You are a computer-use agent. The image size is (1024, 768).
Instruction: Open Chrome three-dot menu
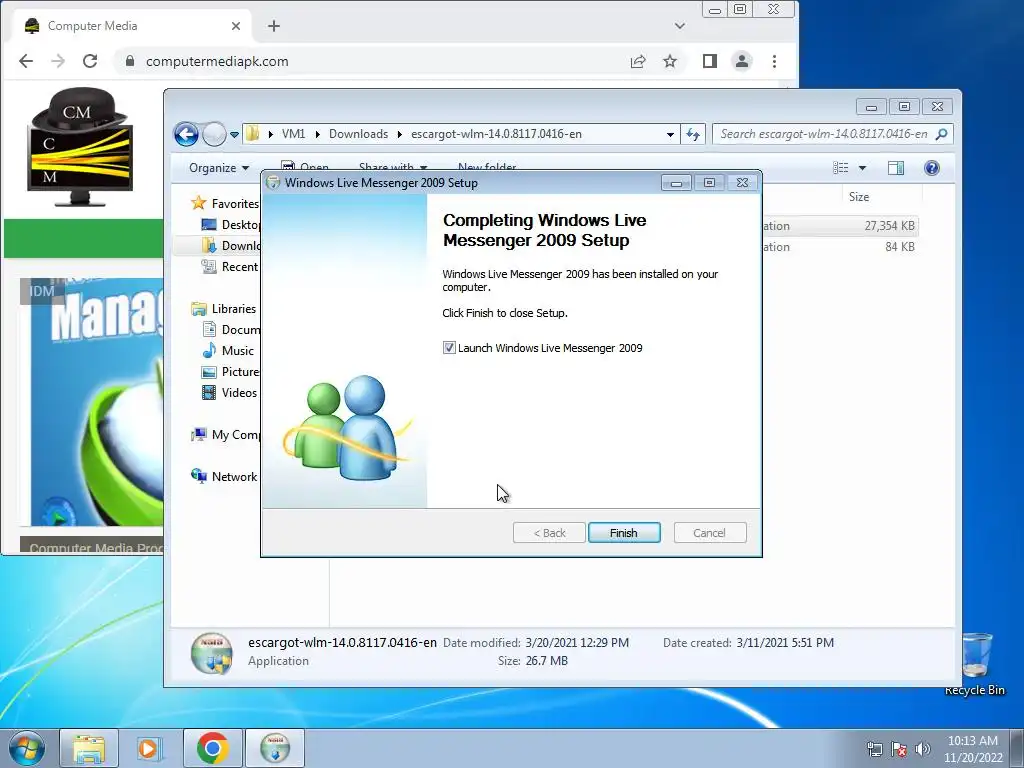coord(775,61)
